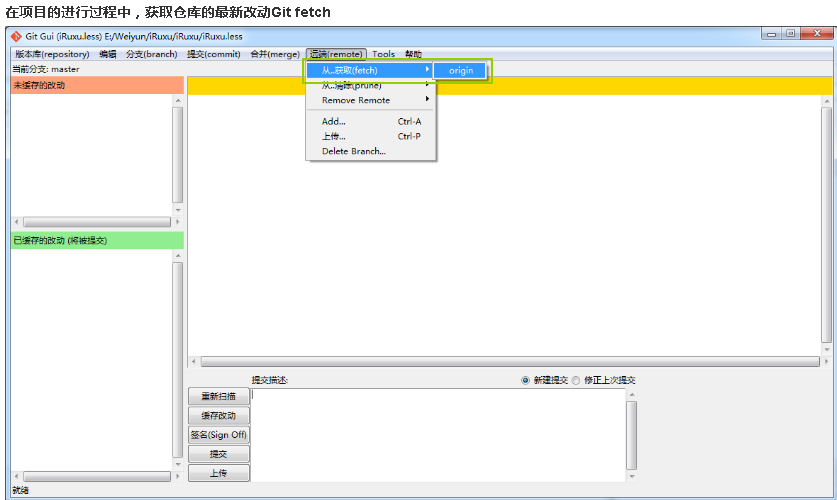Click up arrow of diff pane scrollbar

coord(827,101)
